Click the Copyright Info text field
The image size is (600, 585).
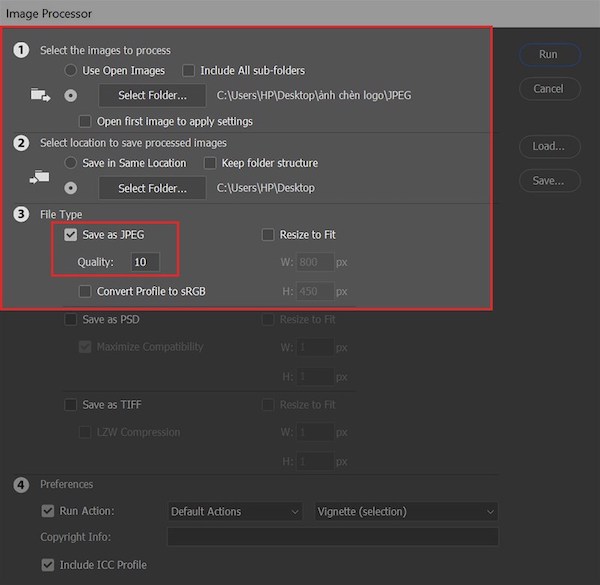332,538
